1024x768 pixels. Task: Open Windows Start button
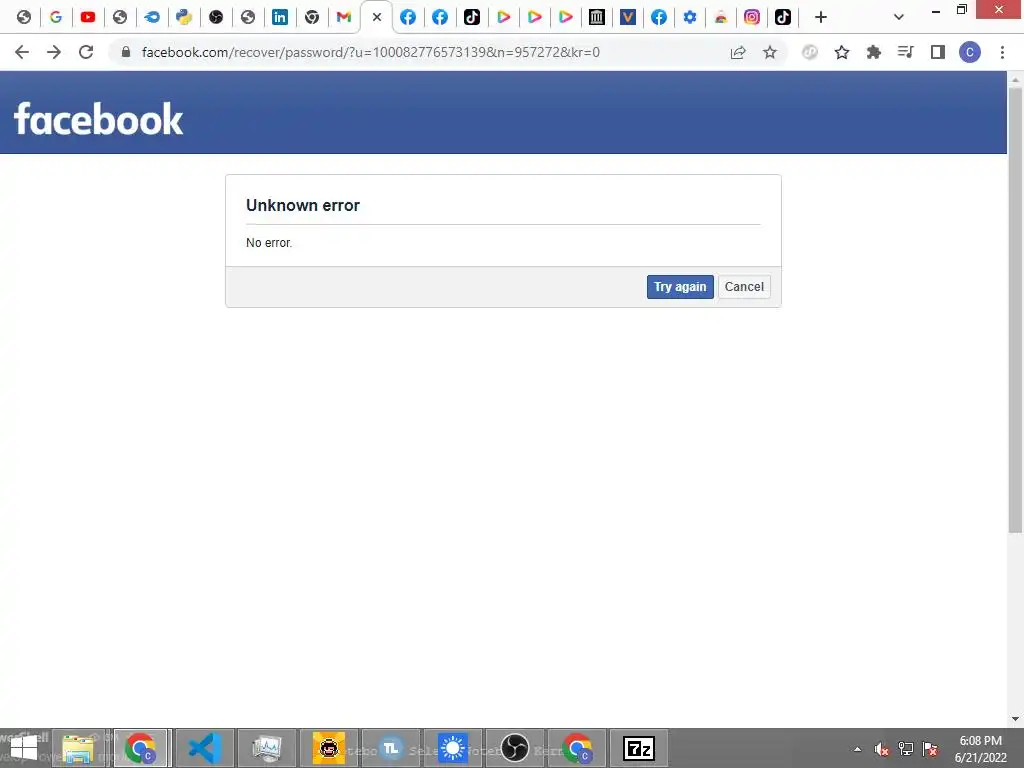(x=24, y=748)
